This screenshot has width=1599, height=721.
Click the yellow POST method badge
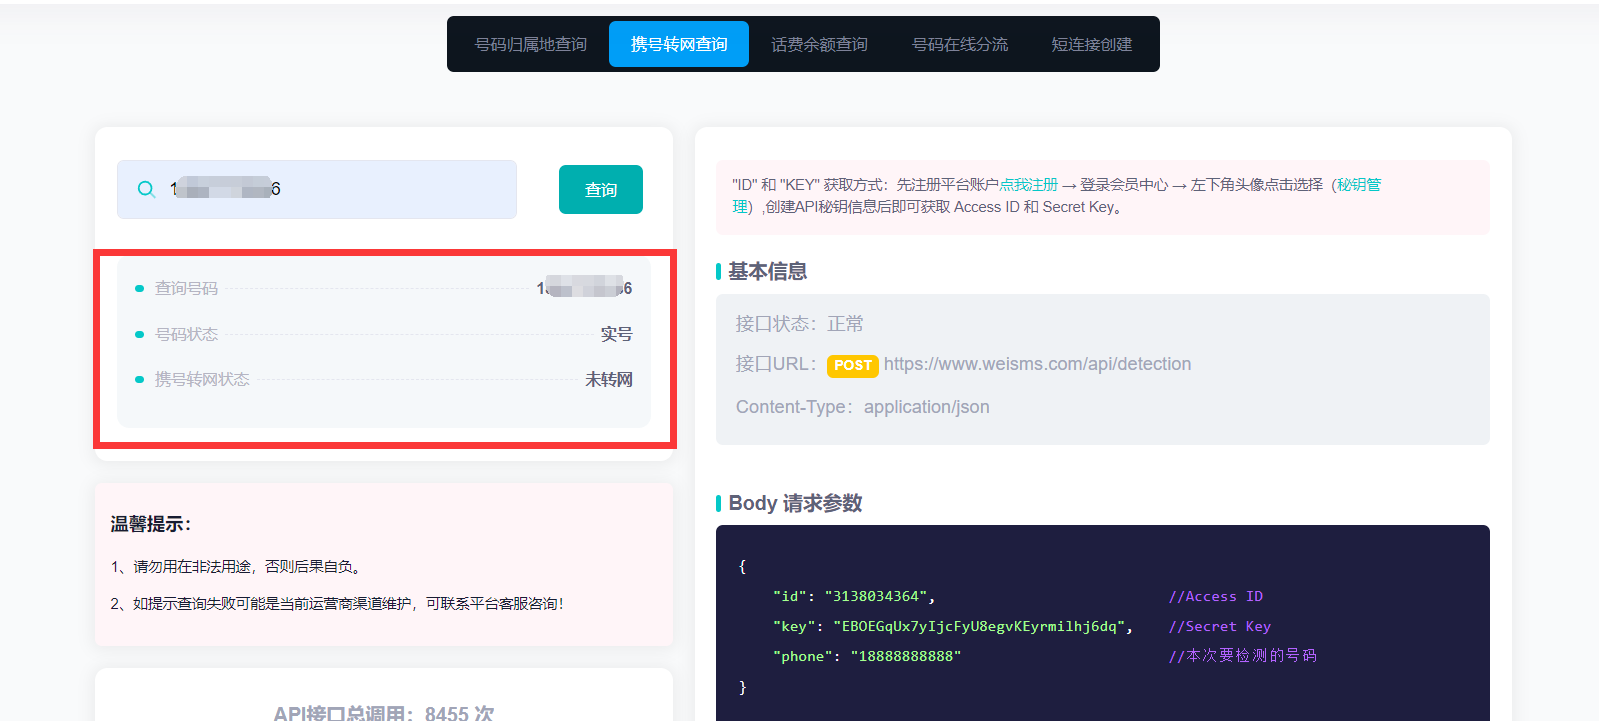852,366
